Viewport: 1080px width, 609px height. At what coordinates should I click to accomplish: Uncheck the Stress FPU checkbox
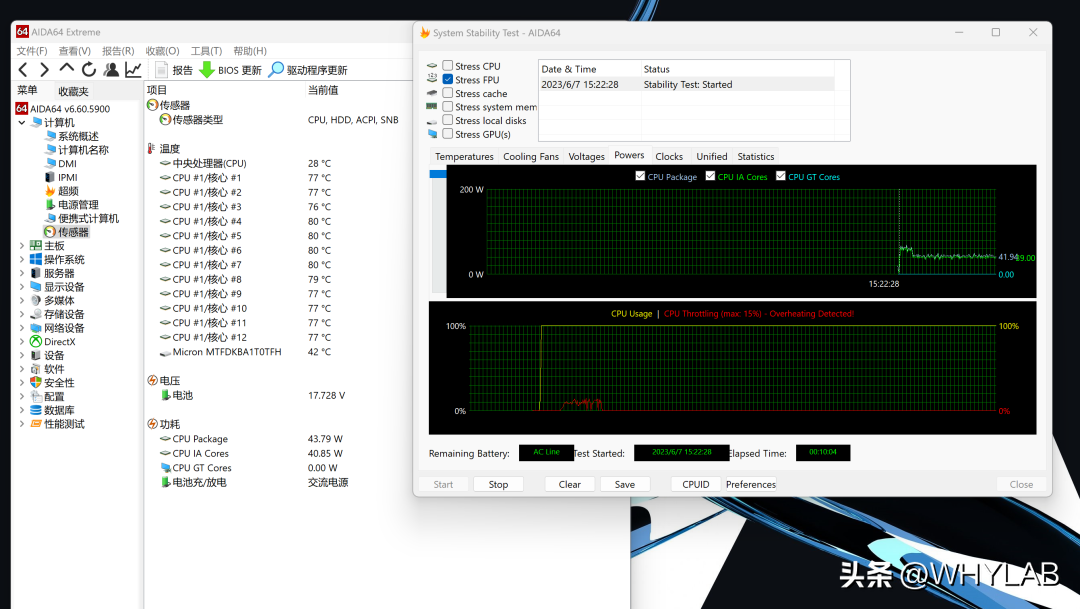[x=448, y=80]
